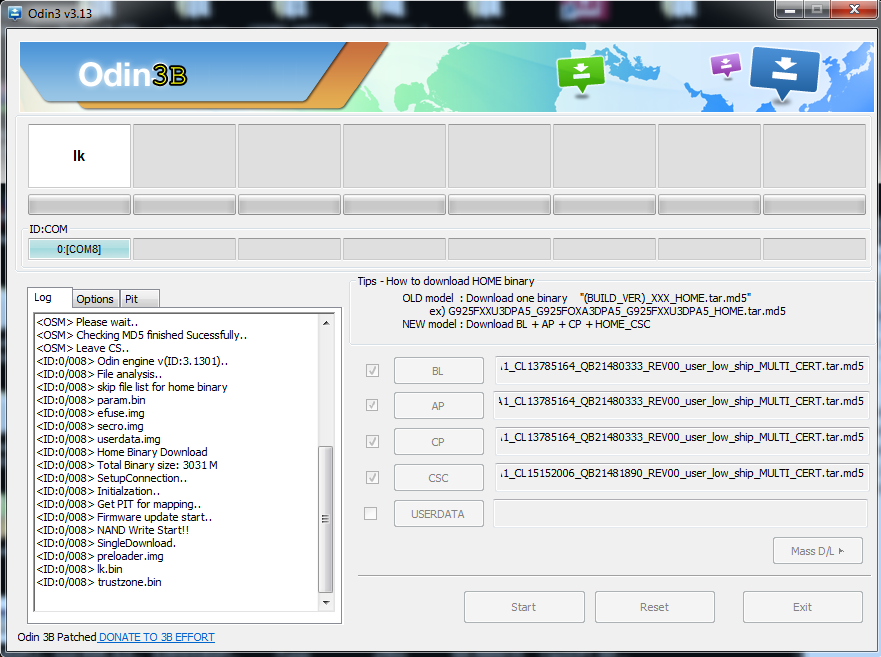Click the 'Odin 3B Patched' footer text
The image size is (881, 657).
tap(57, 637)
